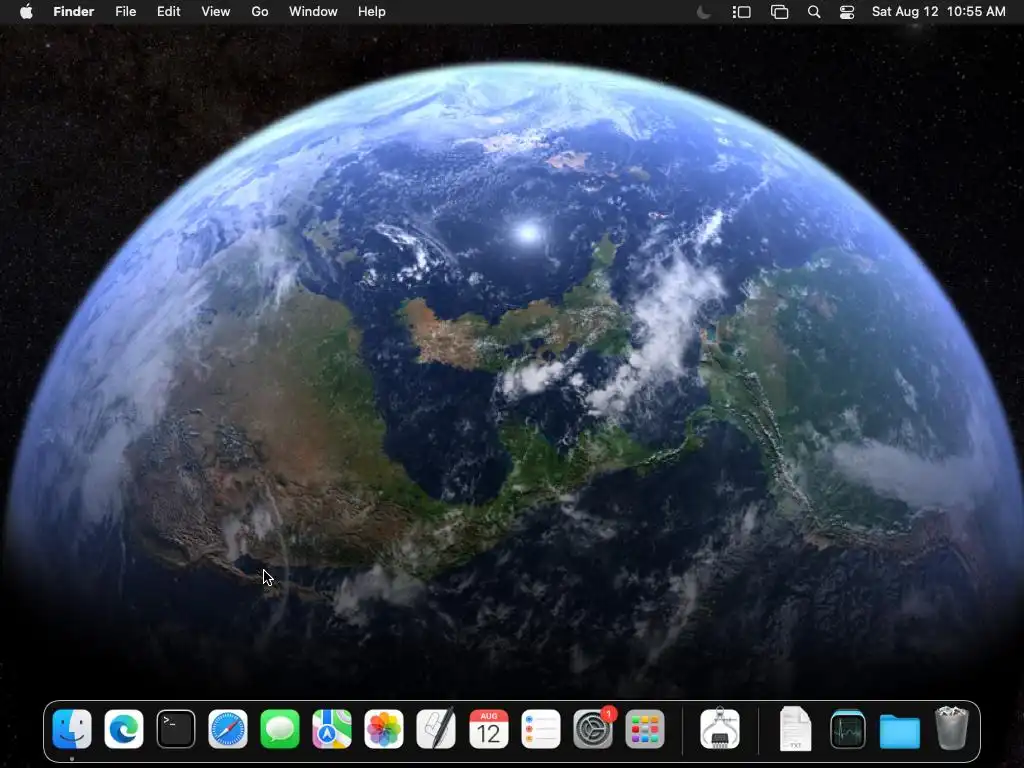
Task: Open System Information chip icon in Dock
Action: click(x=720, y=729)
